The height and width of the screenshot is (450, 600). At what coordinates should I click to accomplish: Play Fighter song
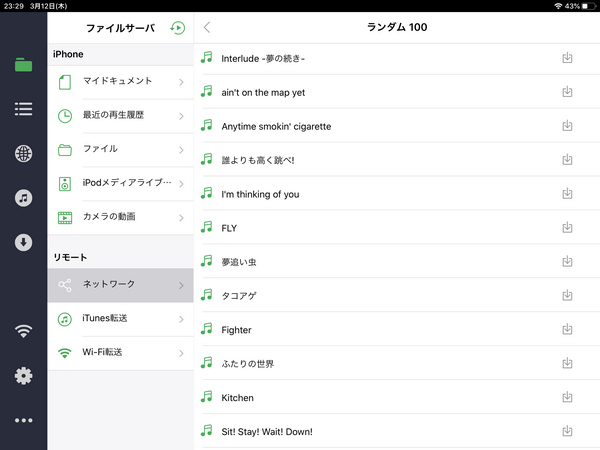(397, 329)
